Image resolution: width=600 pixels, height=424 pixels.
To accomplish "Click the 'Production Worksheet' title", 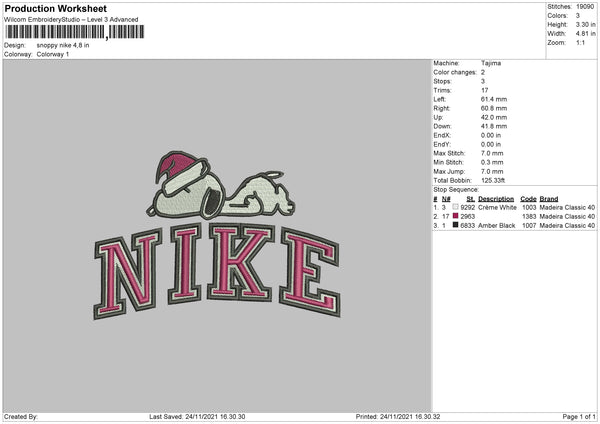I will (x=55, y=8).
